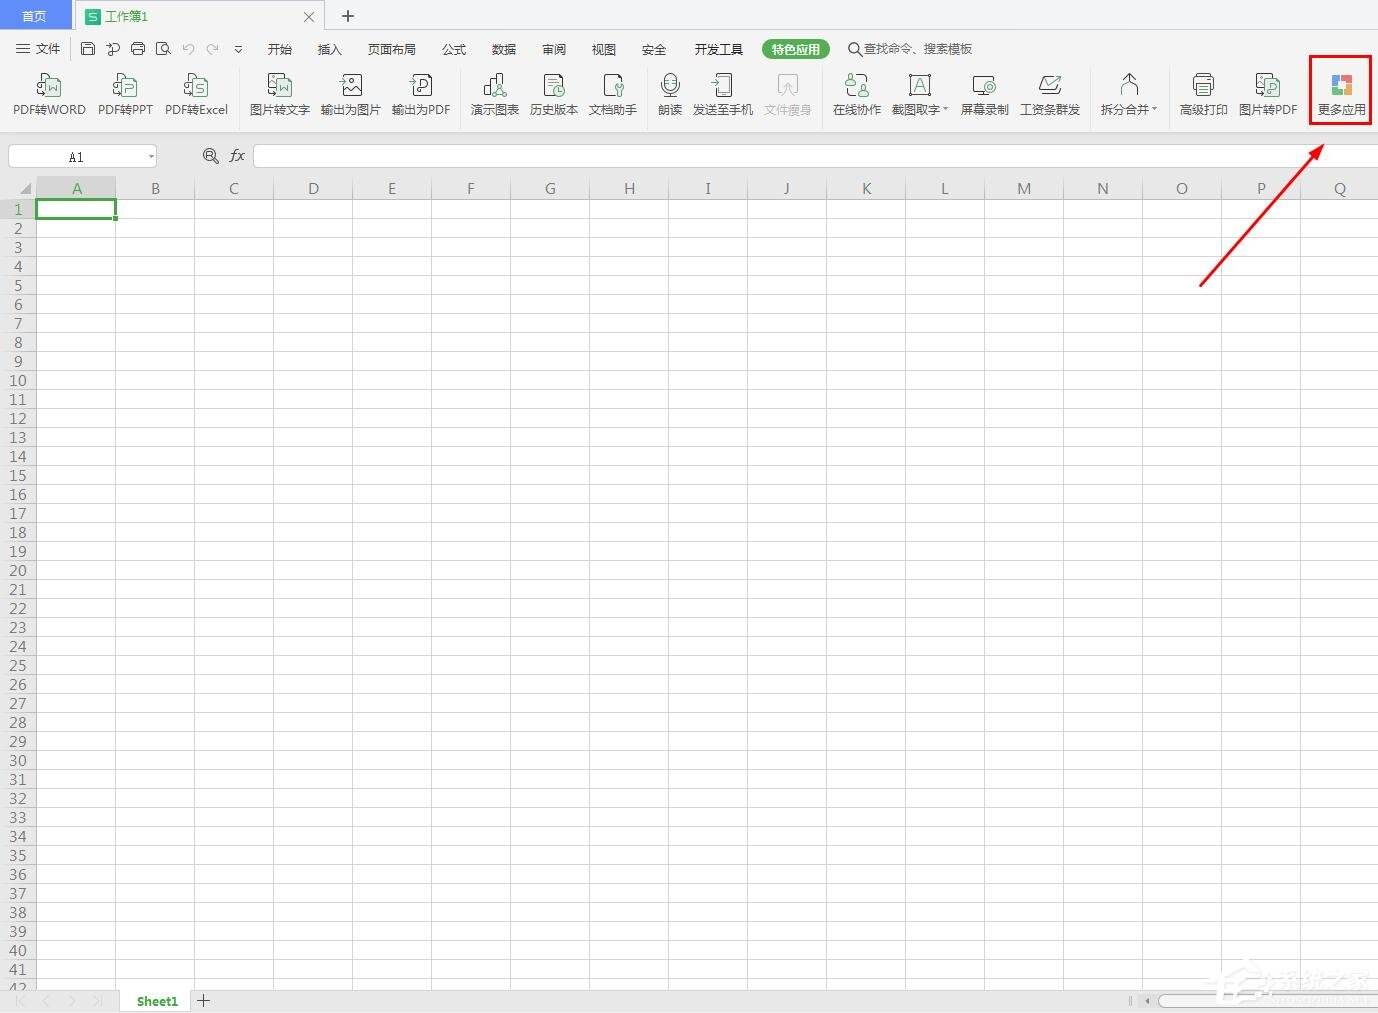Screen dimensions: 1378x1013
Task: Add a new worksheet with plus button
Action: pos(204,1000)
